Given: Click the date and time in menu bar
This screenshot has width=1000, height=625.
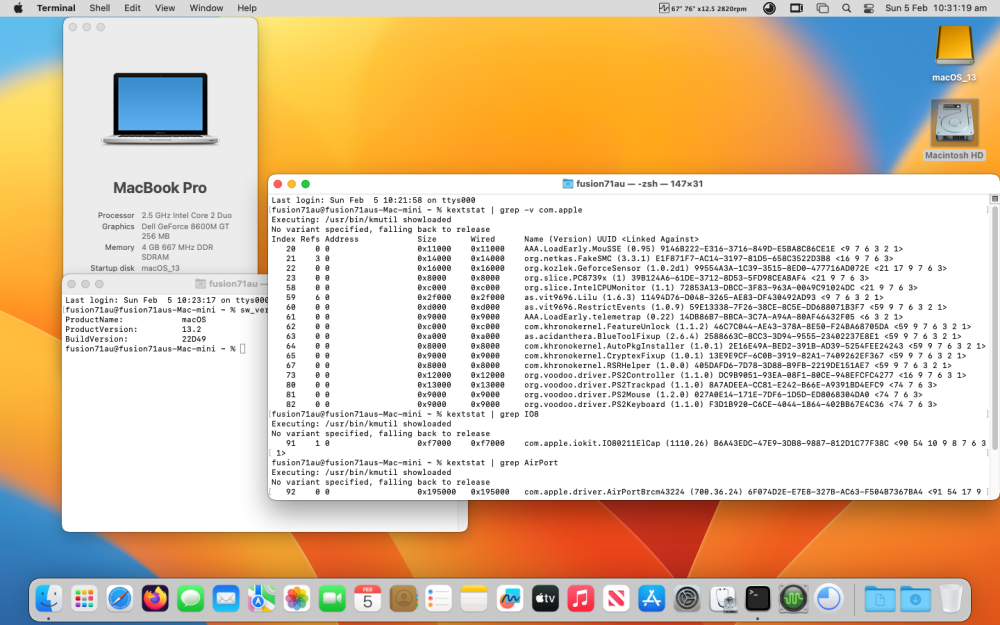Looking at the screenshot, I should point(936,8).
